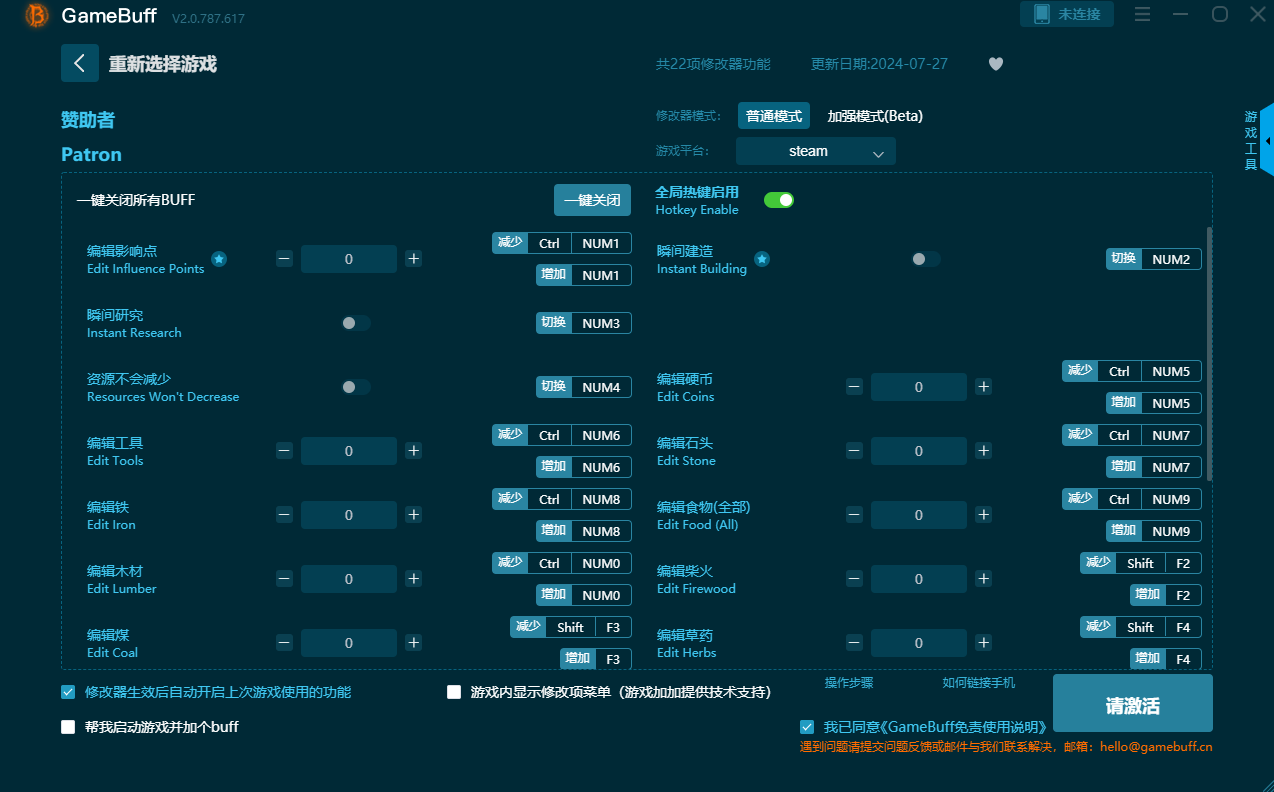Screen dimensions: 1274x792
Task: Click the one-key close all BUFF button
Action: (x=592, y=200)
